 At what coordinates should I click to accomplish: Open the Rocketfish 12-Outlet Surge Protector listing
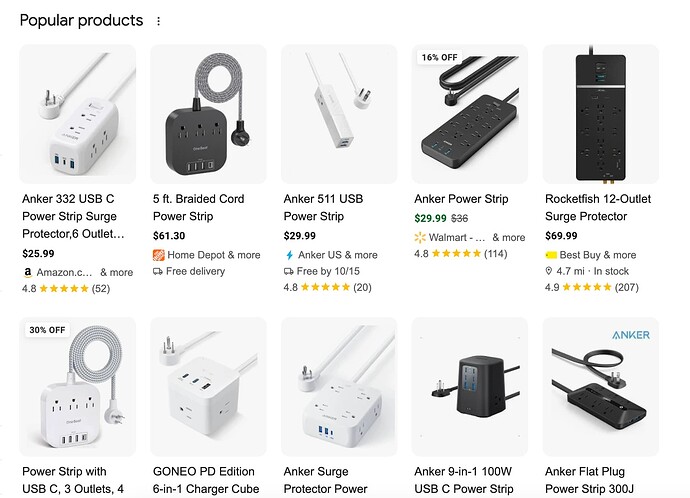[x=599, y=207]
